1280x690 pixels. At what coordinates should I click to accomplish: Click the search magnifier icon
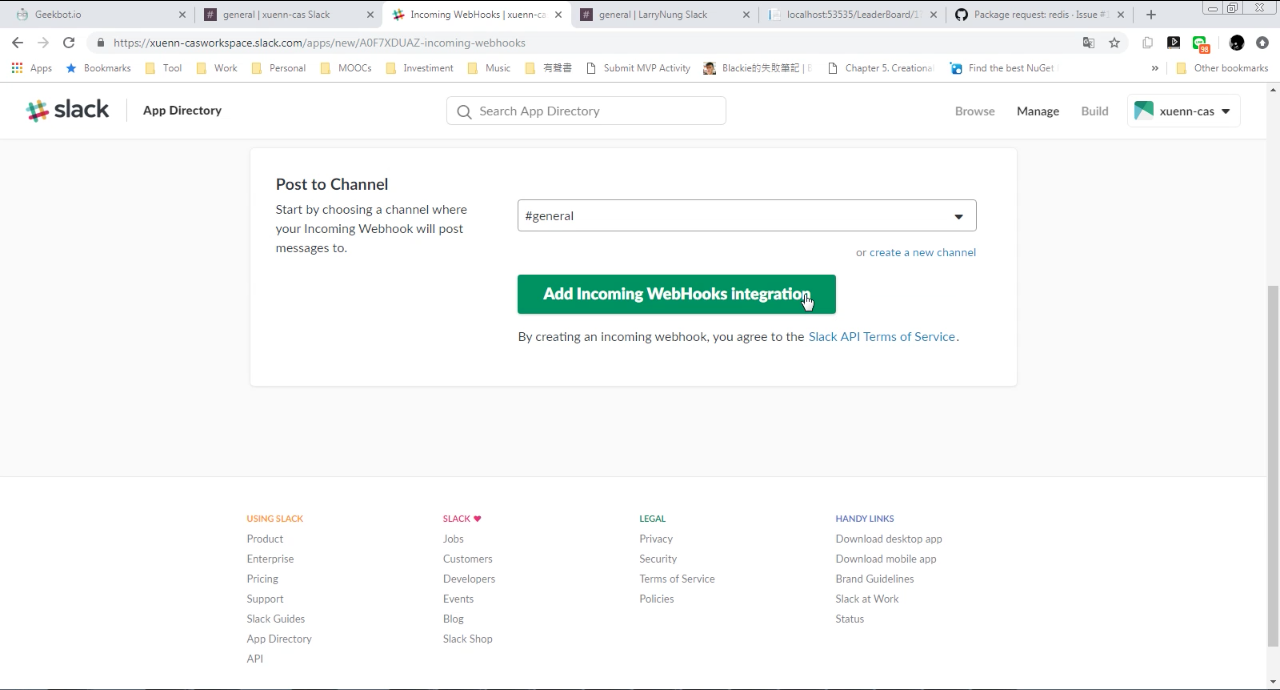coord(464,112)
